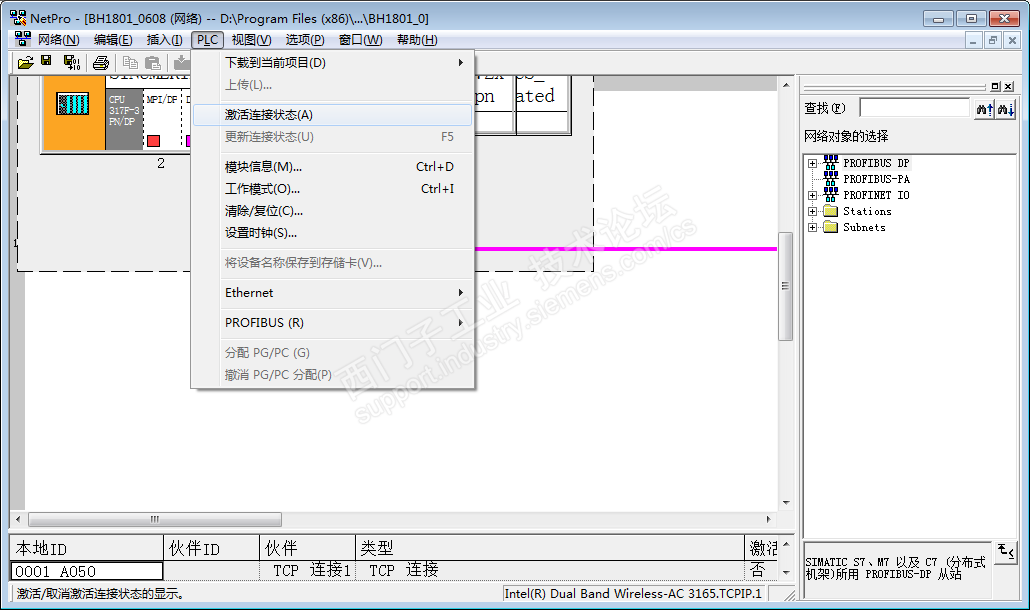This screenshot has width=1030, height=610.
Task: Click the Download toolbar icon beside Paste
Action: point(181,63)
